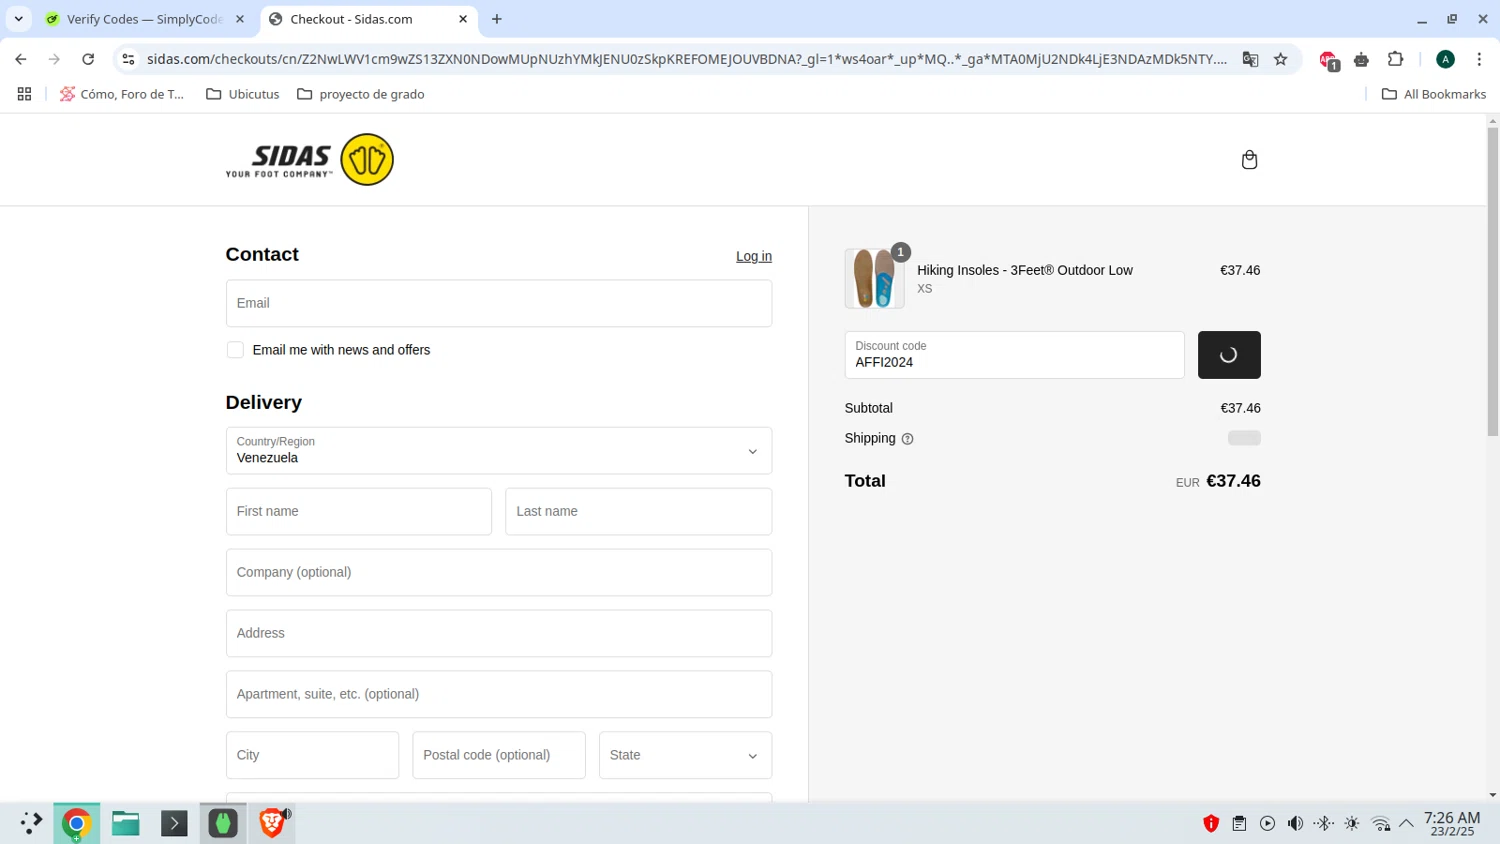
Task: Expand hidden system tray icons arrow
Action: click(x=1407, y=824)
